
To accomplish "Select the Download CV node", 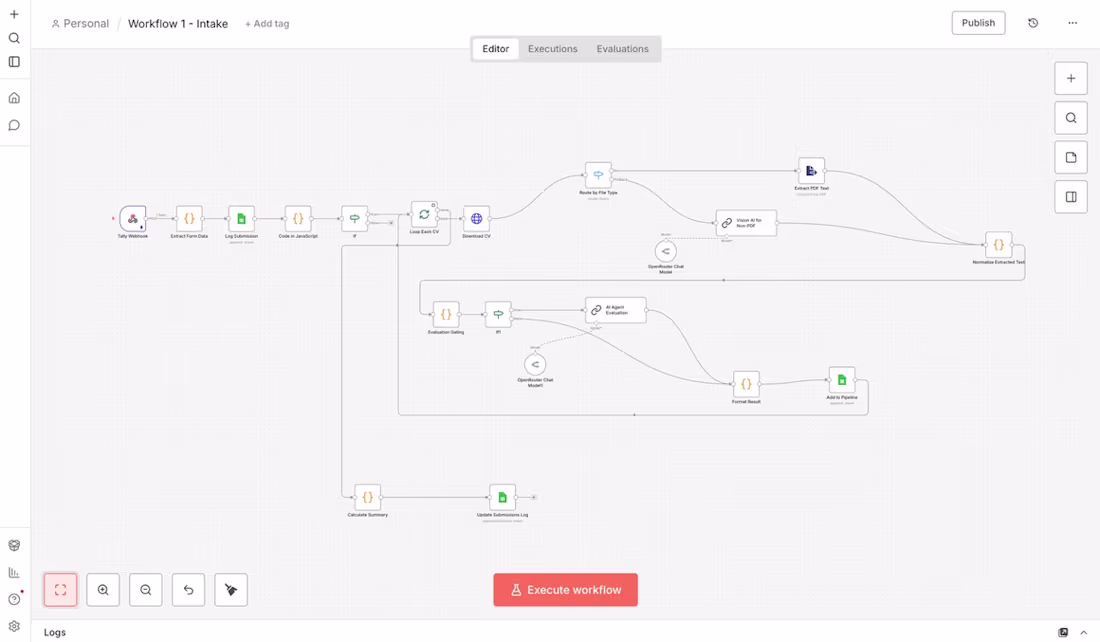I will [475, 218].
